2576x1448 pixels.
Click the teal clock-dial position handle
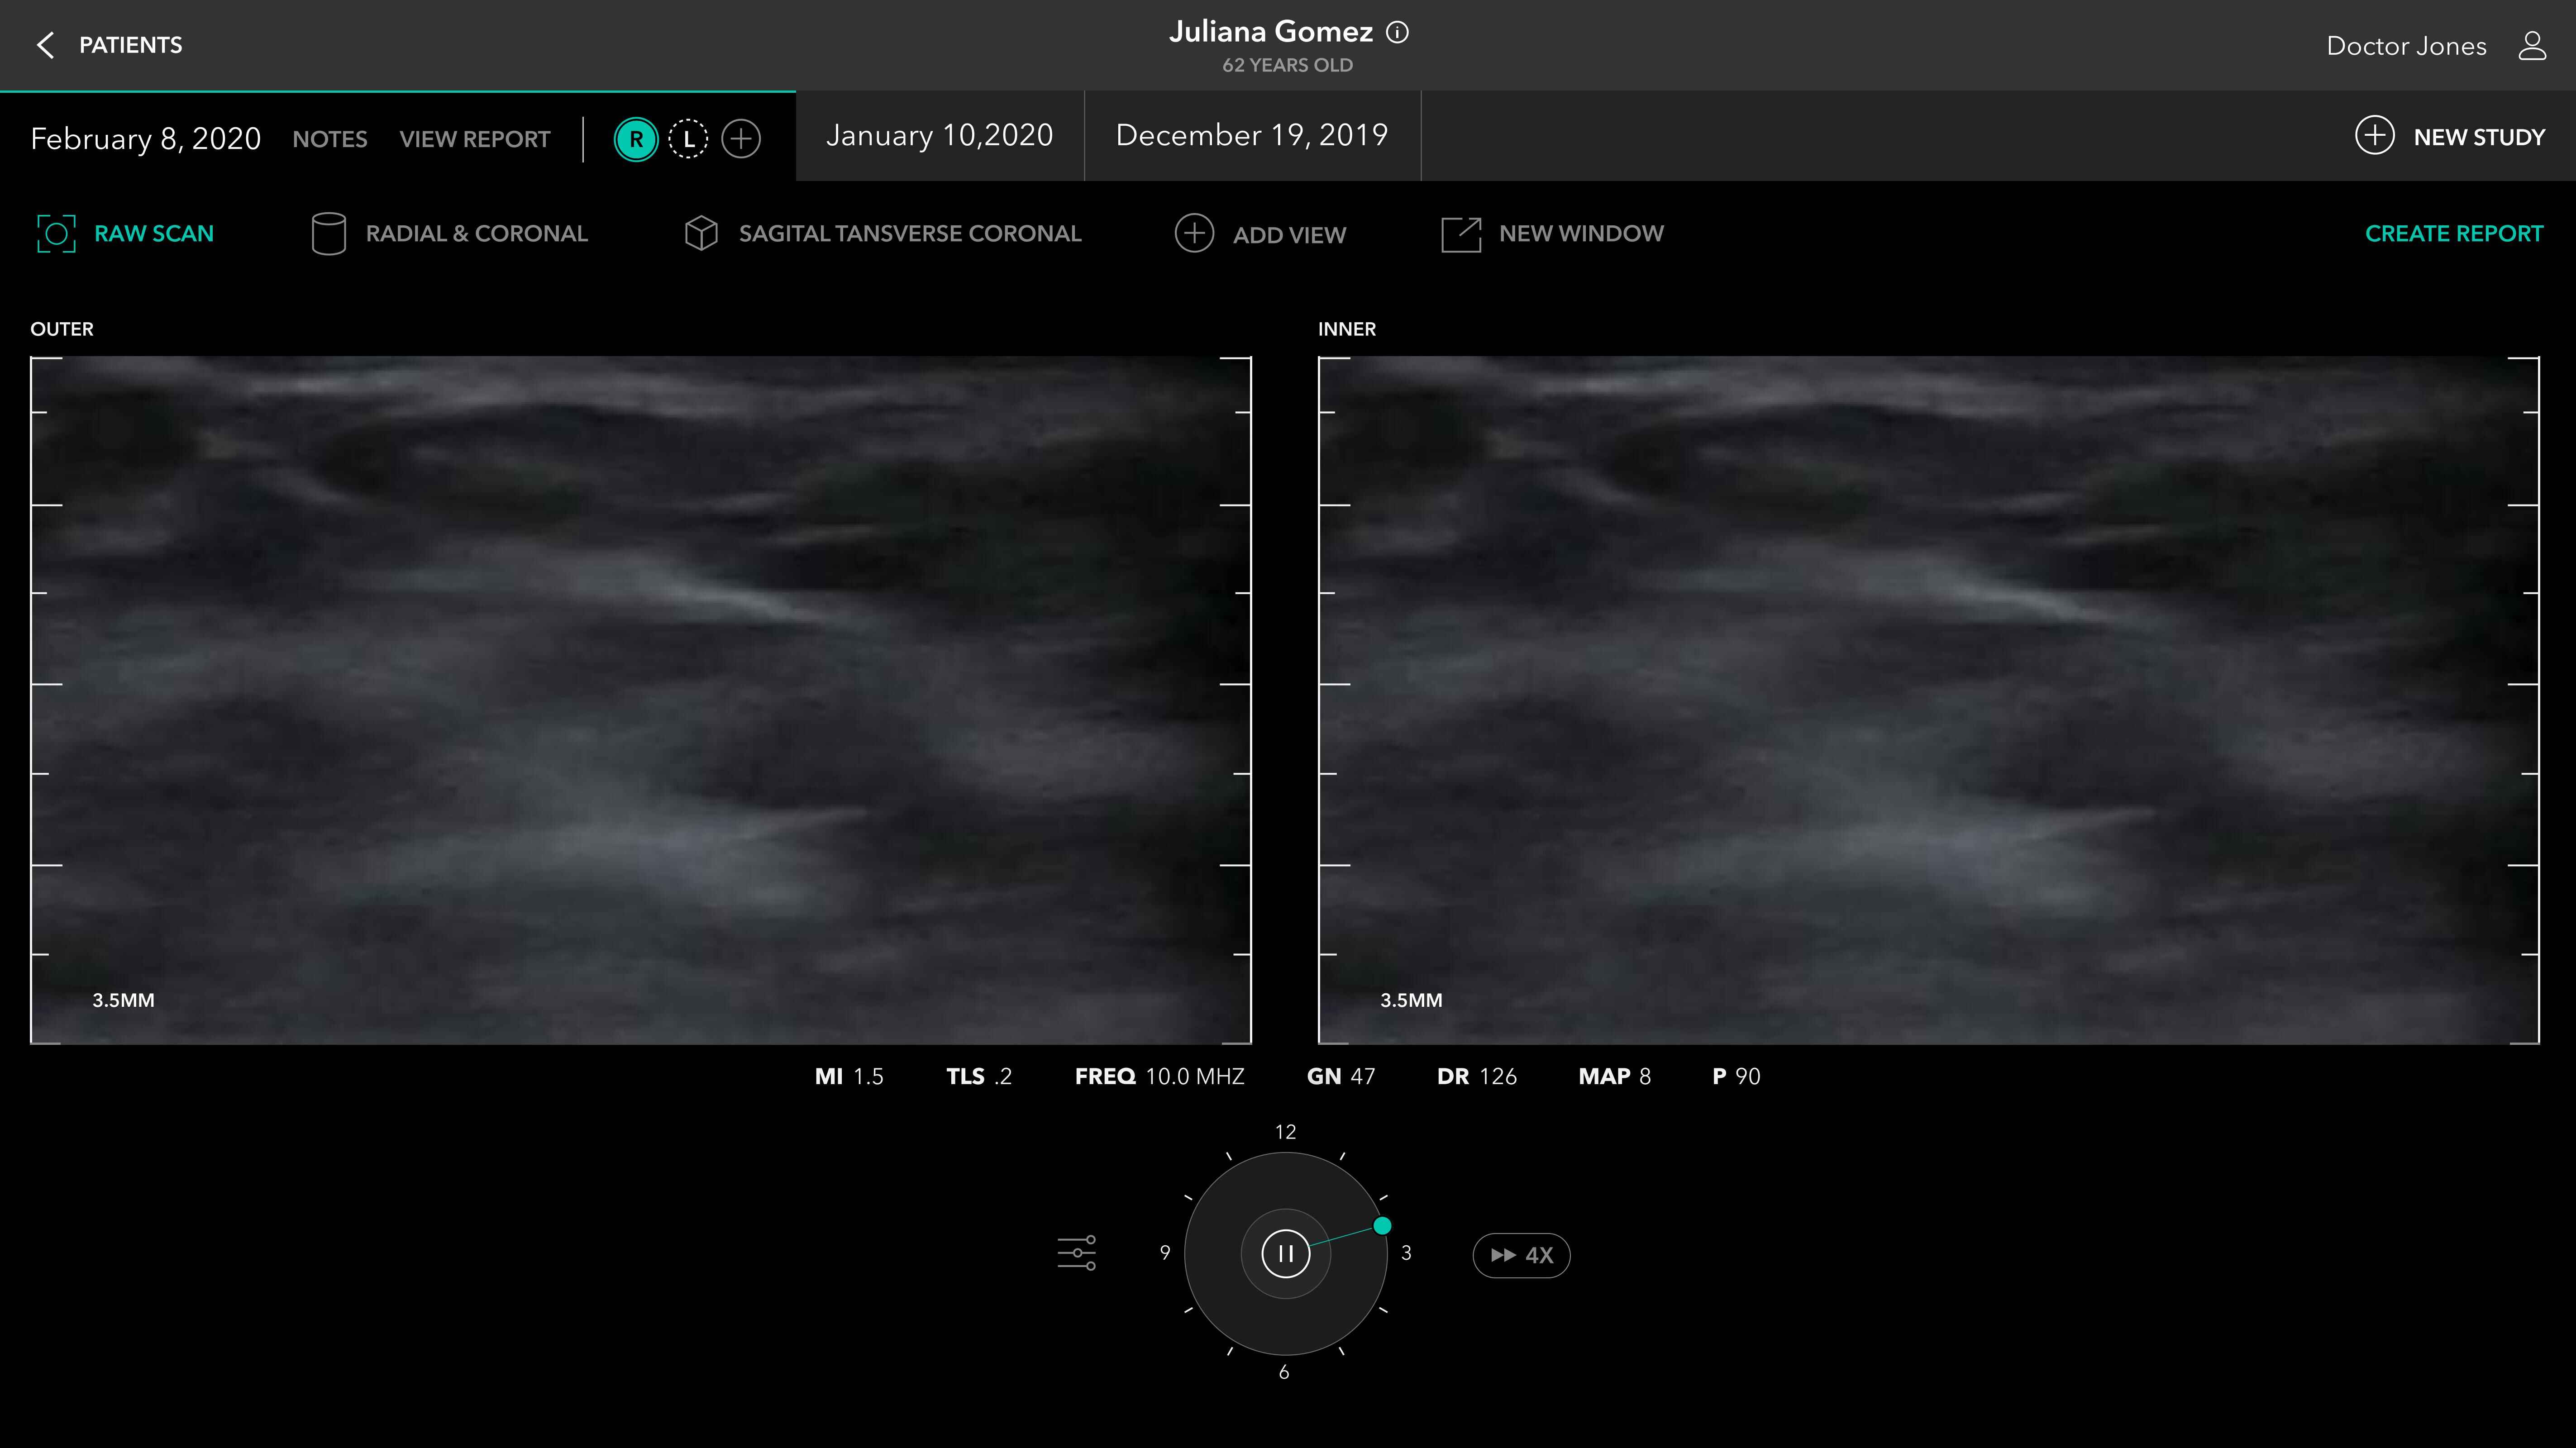1382,1225
